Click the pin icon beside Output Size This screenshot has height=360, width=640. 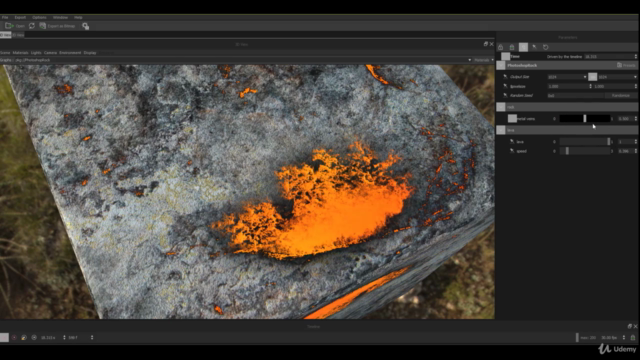505,77
